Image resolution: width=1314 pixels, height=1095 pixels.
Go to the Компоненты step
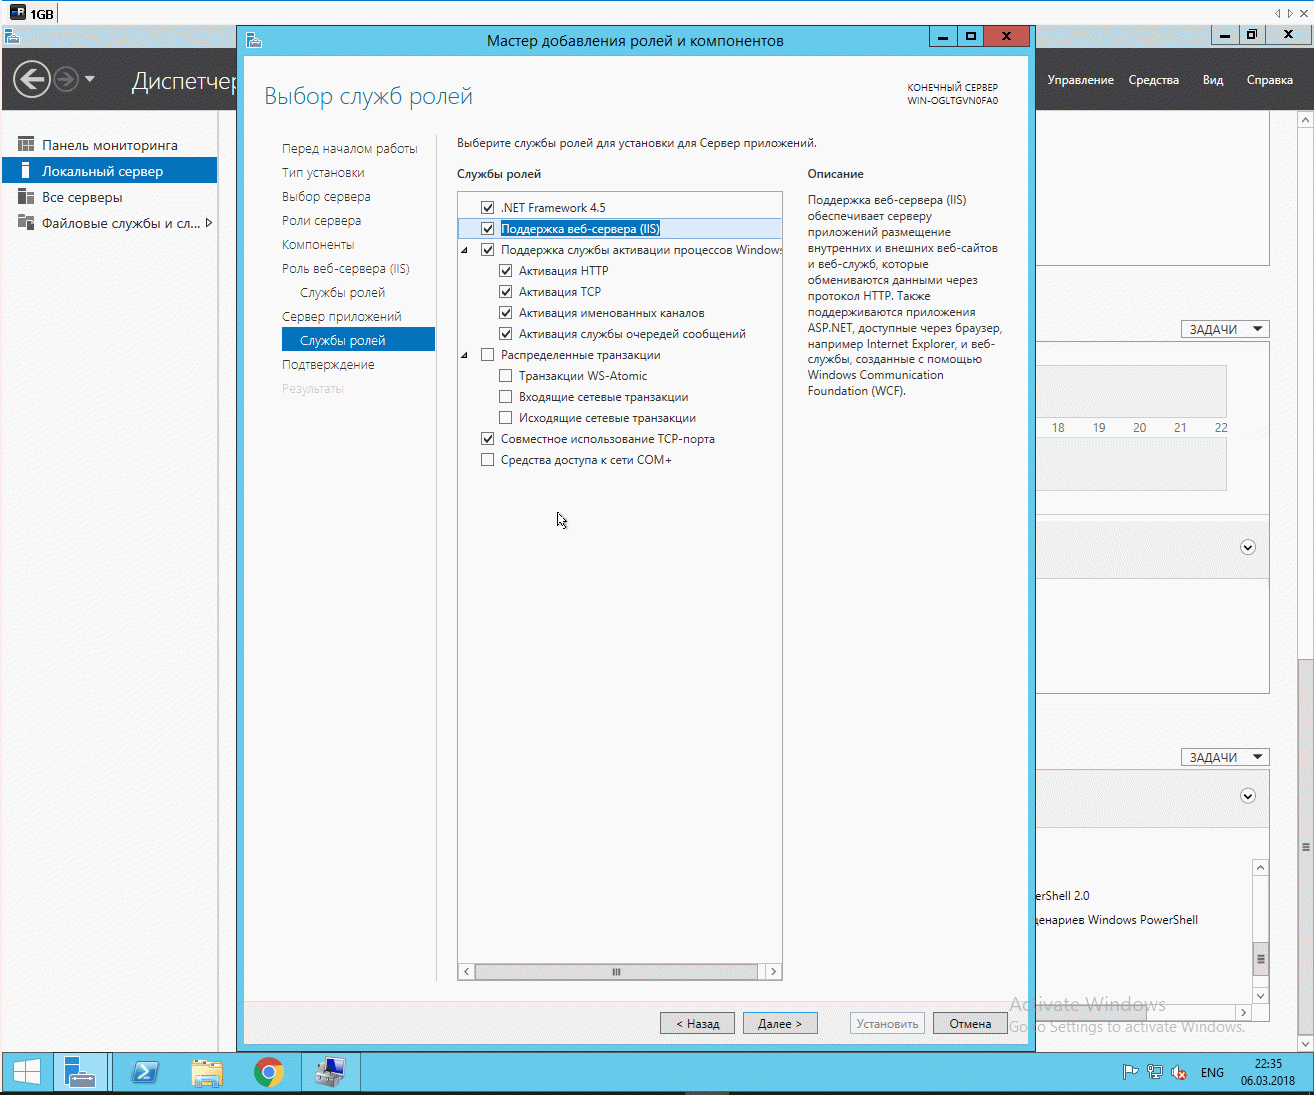tap(318, 245)
